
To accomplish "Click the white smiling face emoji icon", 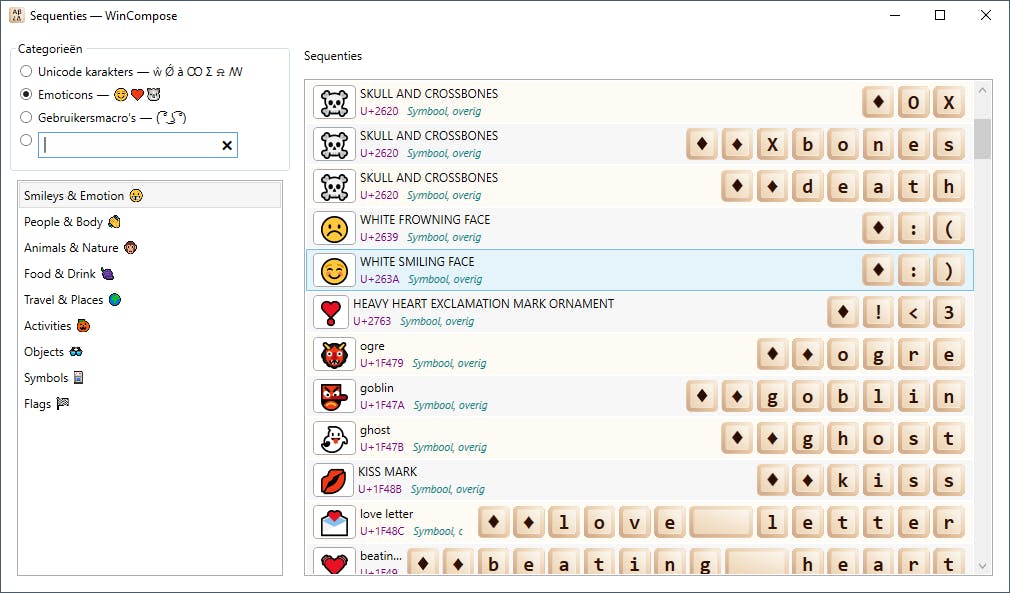I will 333,269.
